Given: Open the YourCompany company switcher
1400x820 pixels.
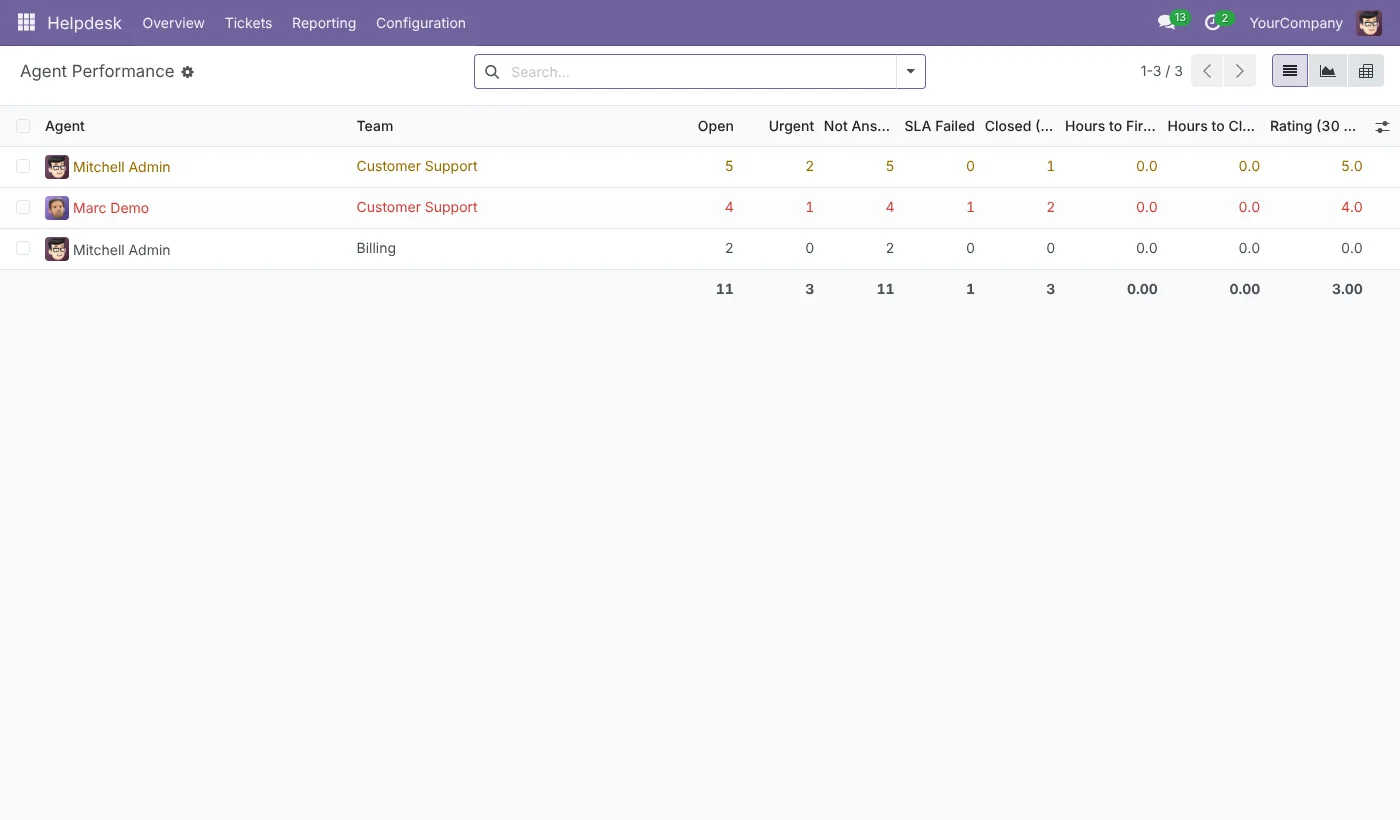Looking at the screenshot, I should click(1296, 23).
